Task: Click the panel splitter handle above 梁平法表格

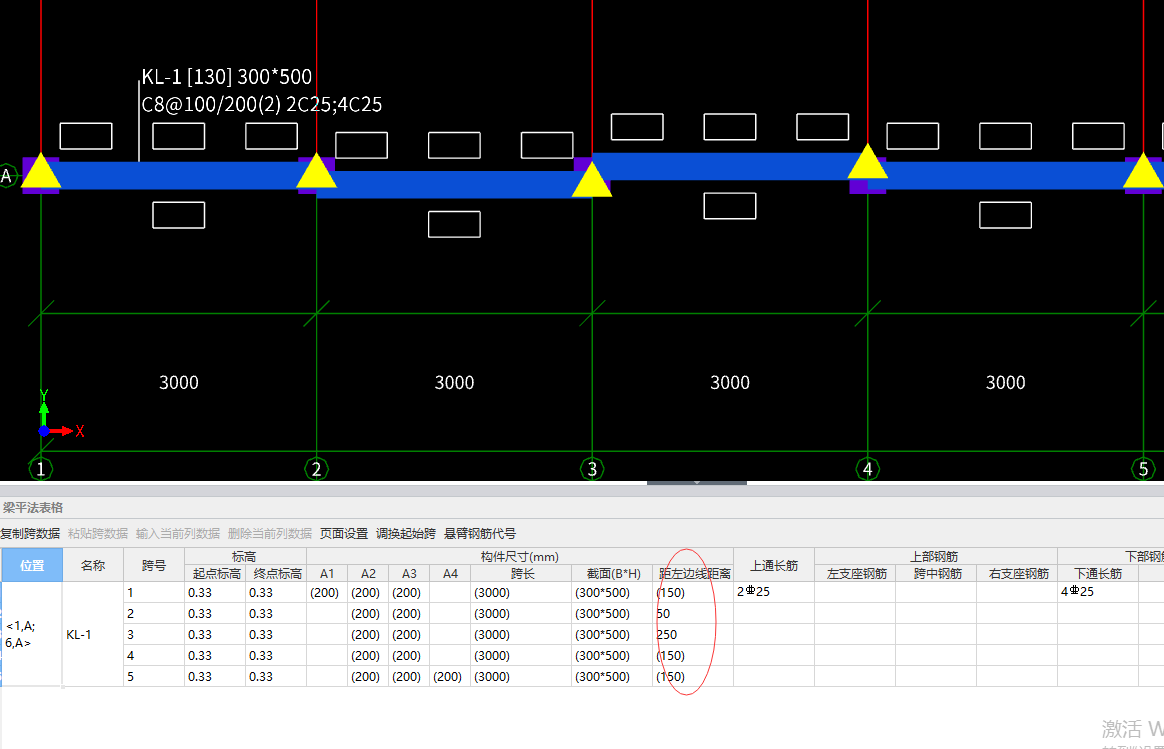Action: tap(696, 483)
